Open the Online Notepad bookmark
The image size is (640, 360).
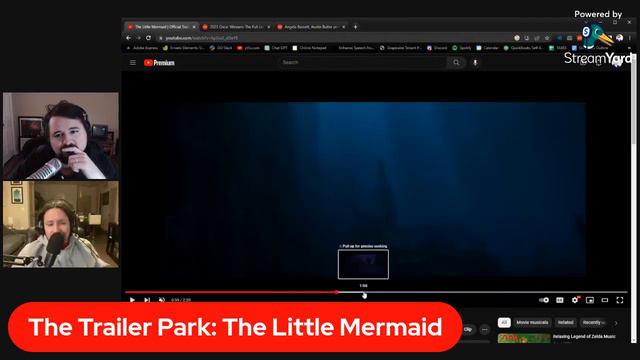click(x=309, y=48)
